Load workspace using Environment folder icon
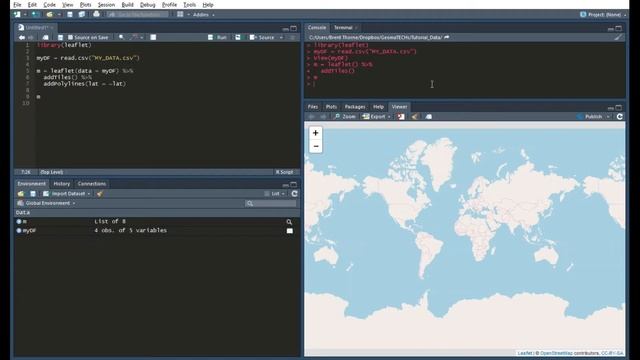 [21, 193]
